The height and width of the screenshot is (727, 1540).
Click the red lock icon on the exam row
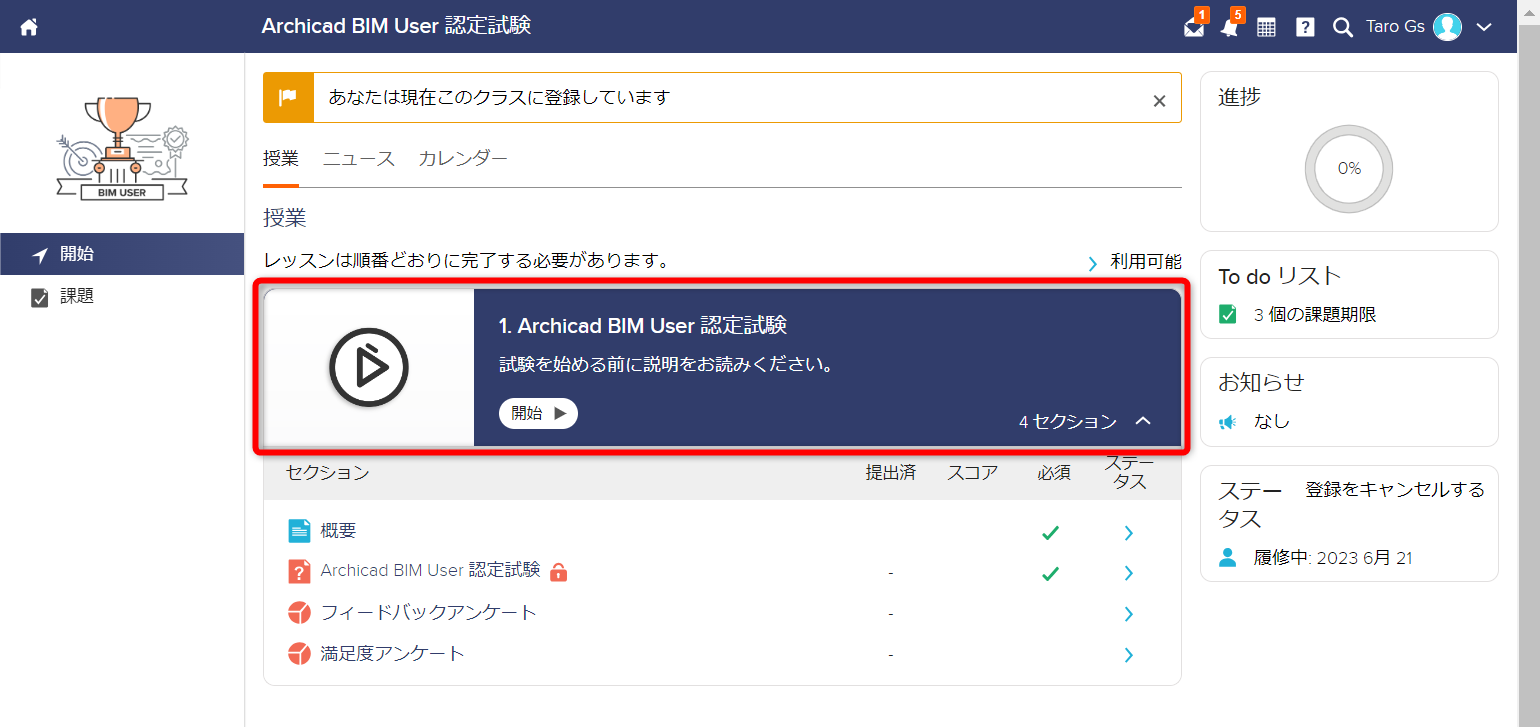(559, 572)
